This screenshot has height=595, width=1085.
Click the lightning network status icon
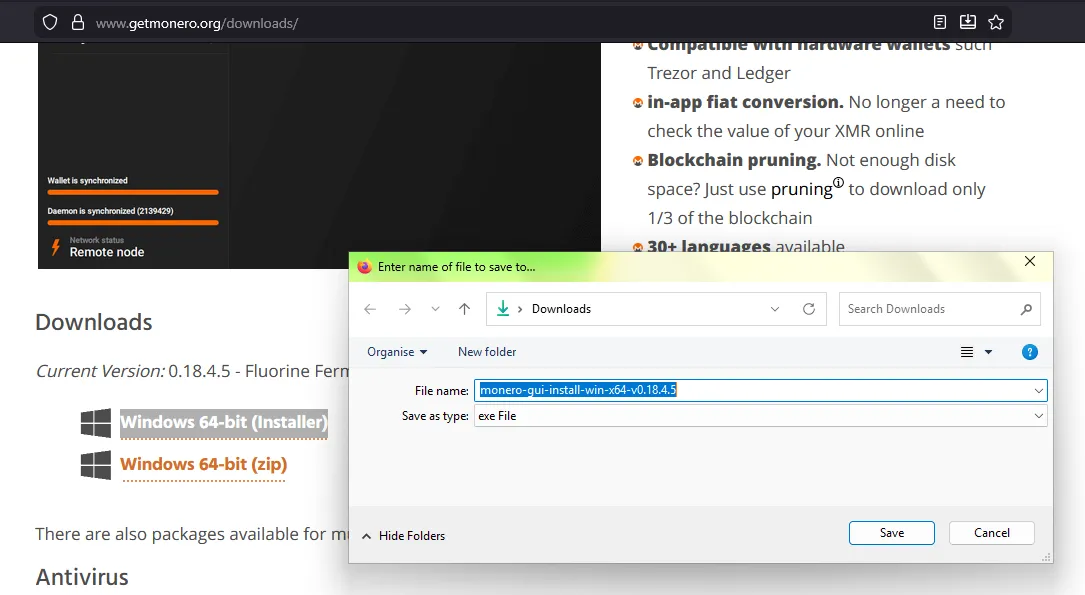[56, 247]
